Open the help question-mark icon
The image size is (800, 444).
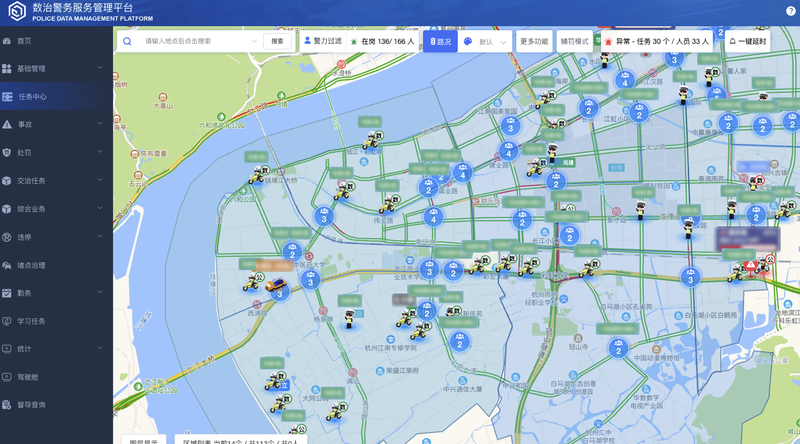point(791,11)
